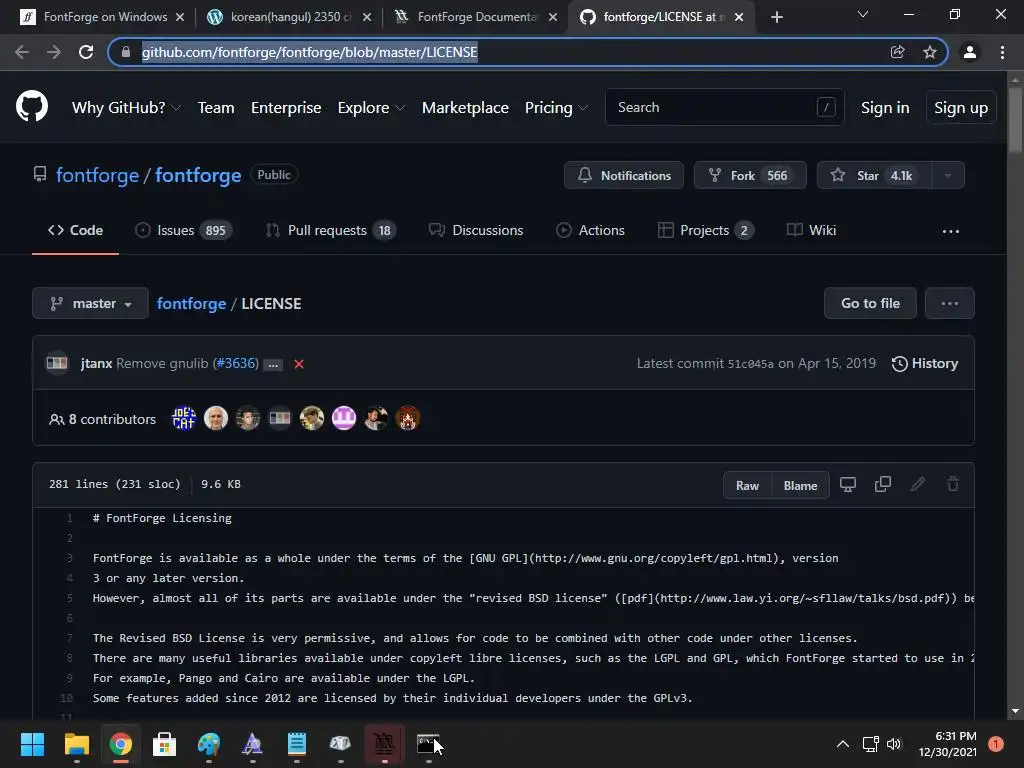Click the Marketplace nav link
This screenshot has width=1024, height=768.
point(465,108)
